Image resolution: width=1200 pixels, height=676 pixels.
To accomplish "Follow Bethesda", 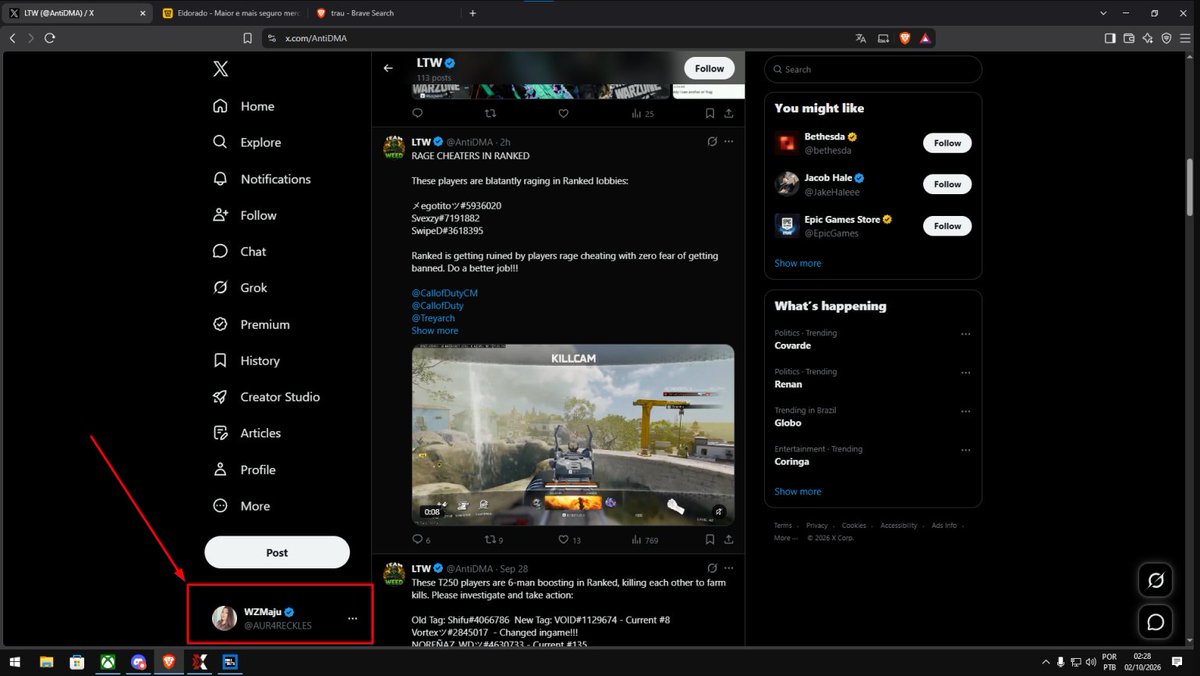I will (947, 143).
